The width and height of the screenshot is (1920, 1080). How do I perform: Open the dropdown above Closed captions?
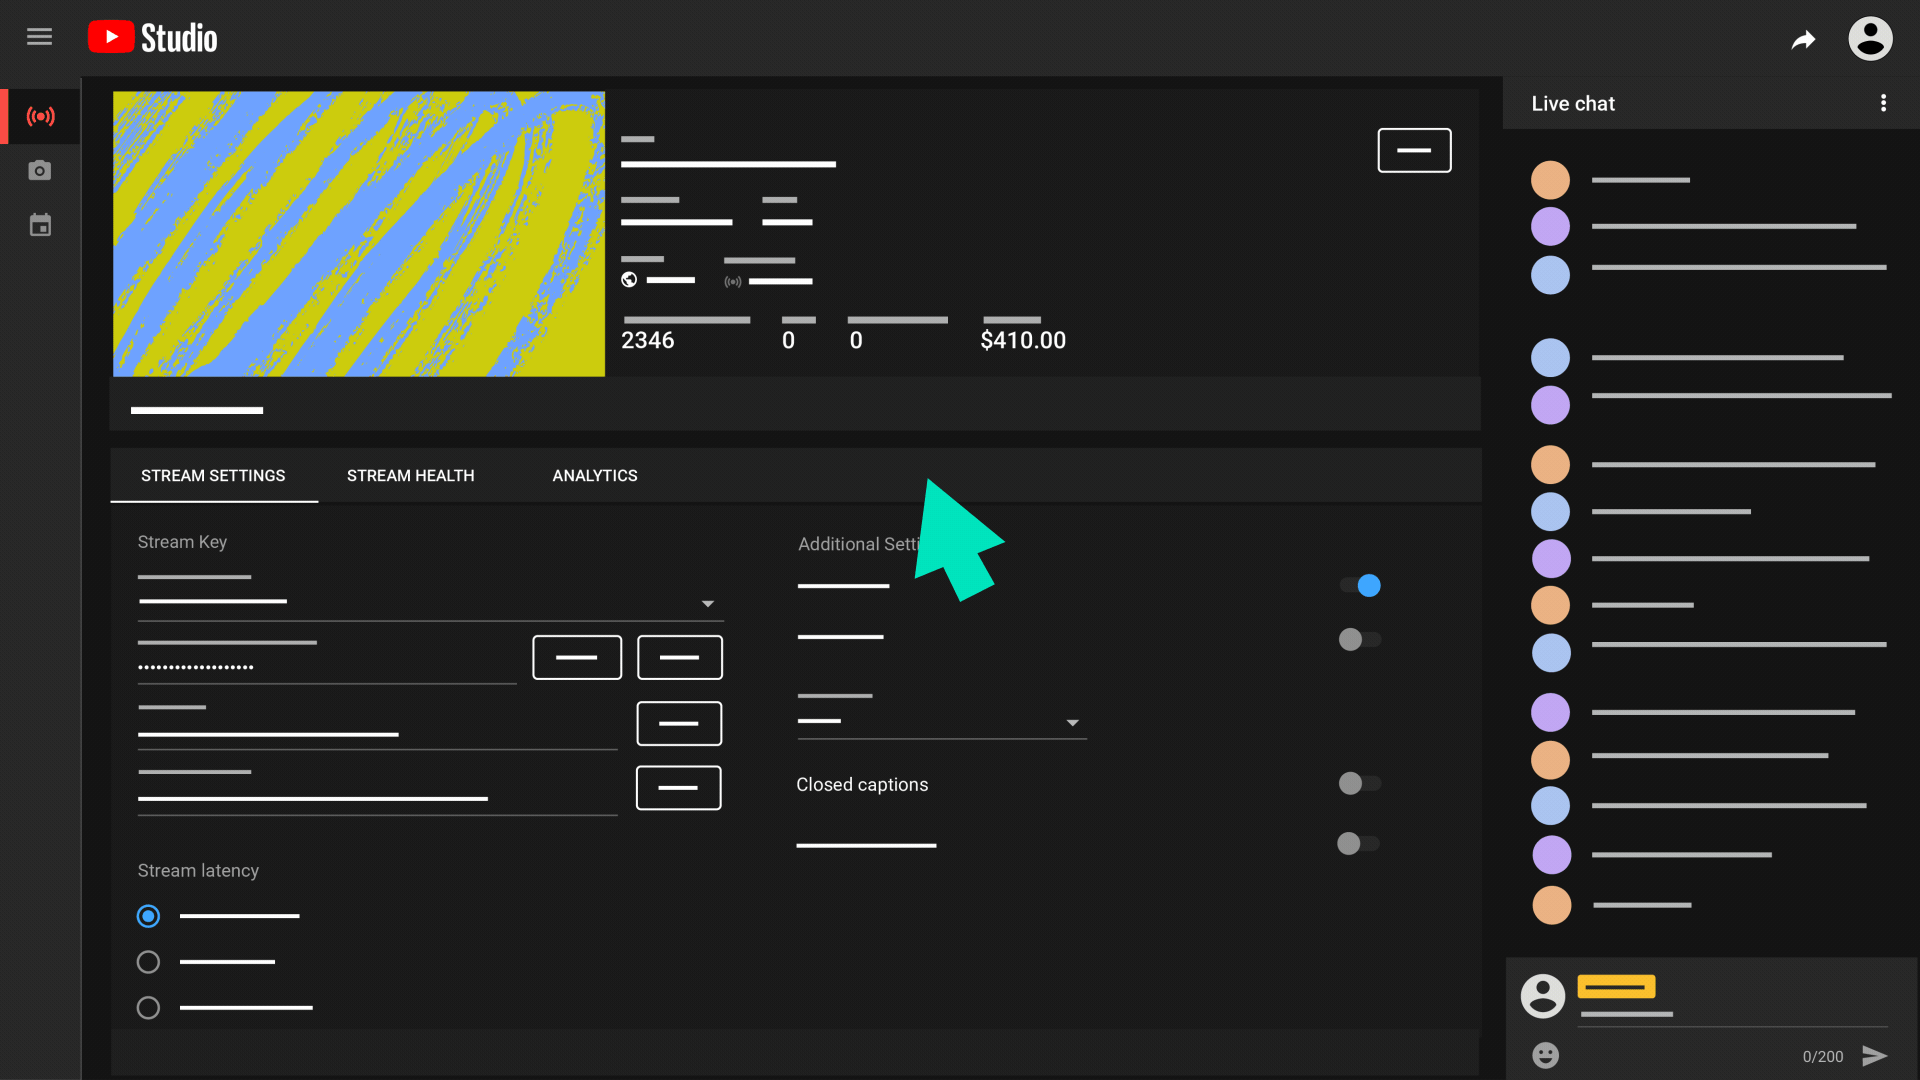1072,722
